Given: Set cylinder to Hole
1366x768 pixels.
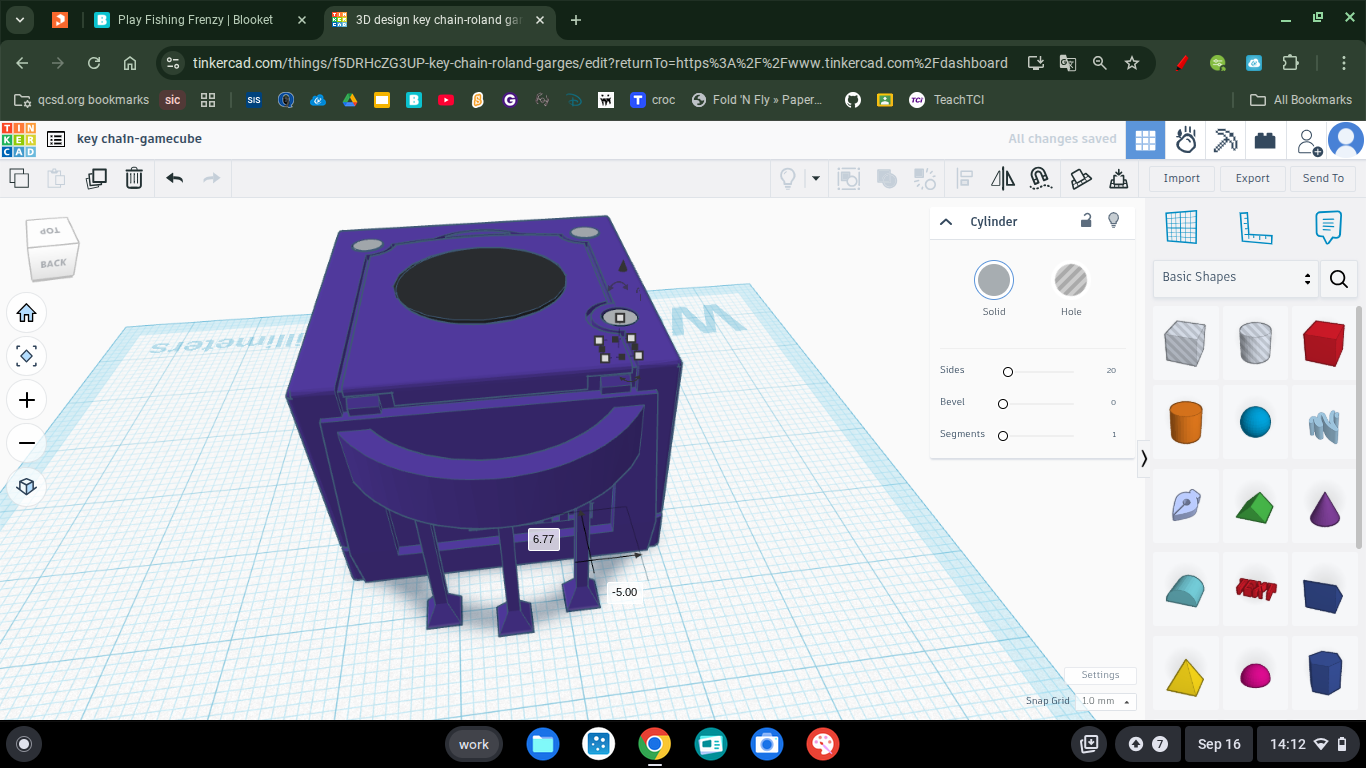Looking at the screenshot, I should tap(1071, 280).
